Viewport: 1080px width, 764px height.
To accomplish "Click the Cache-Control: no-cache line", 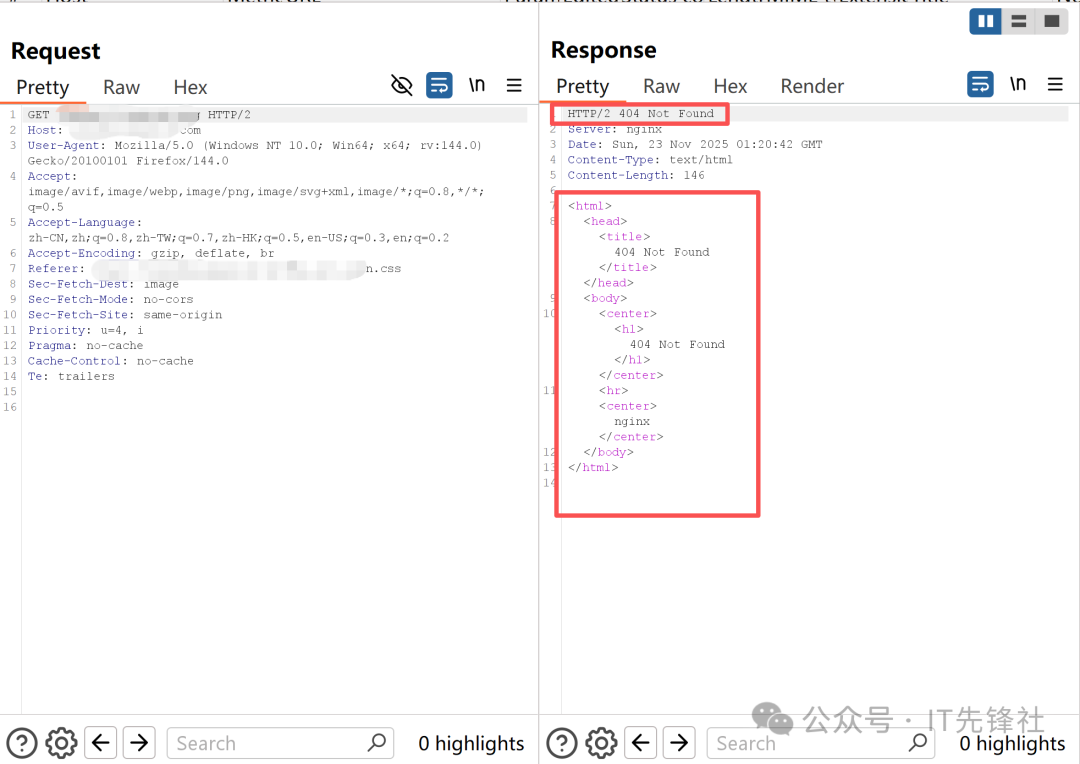I will (x=110, y=361).
